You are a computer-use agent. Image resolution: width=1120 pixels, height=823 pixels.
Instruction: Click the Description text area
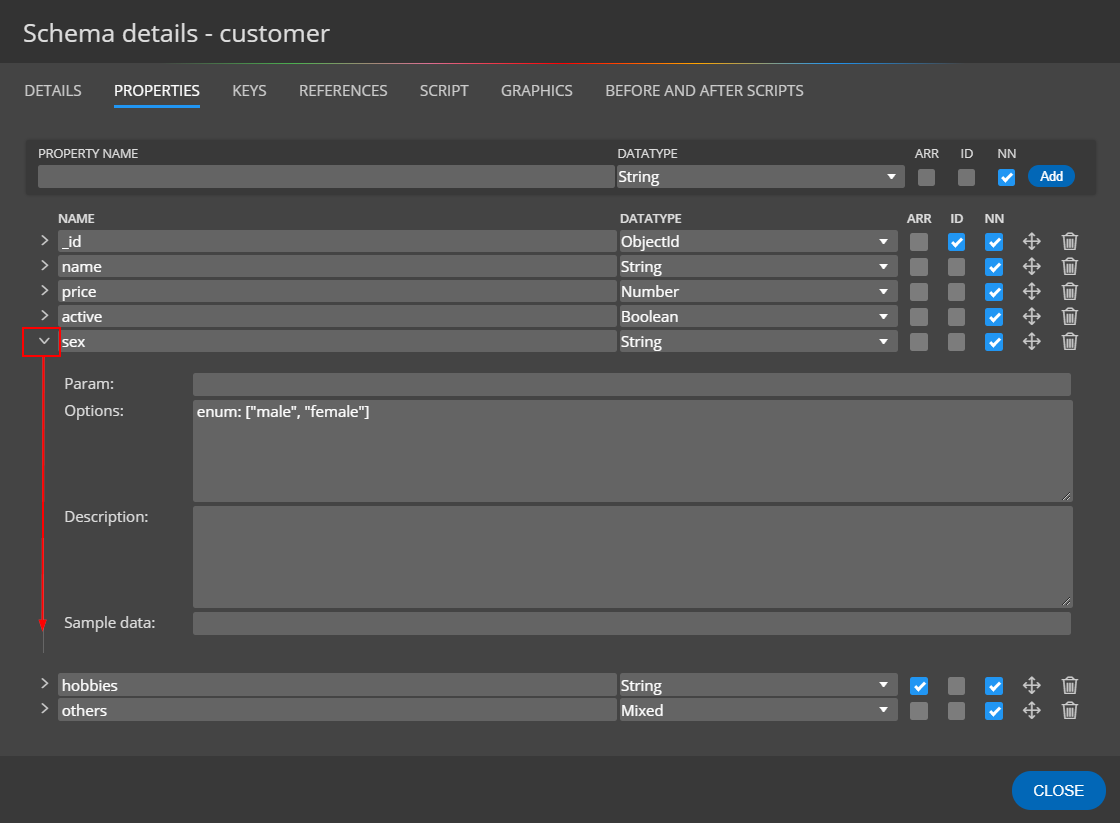tap(633, 557)
